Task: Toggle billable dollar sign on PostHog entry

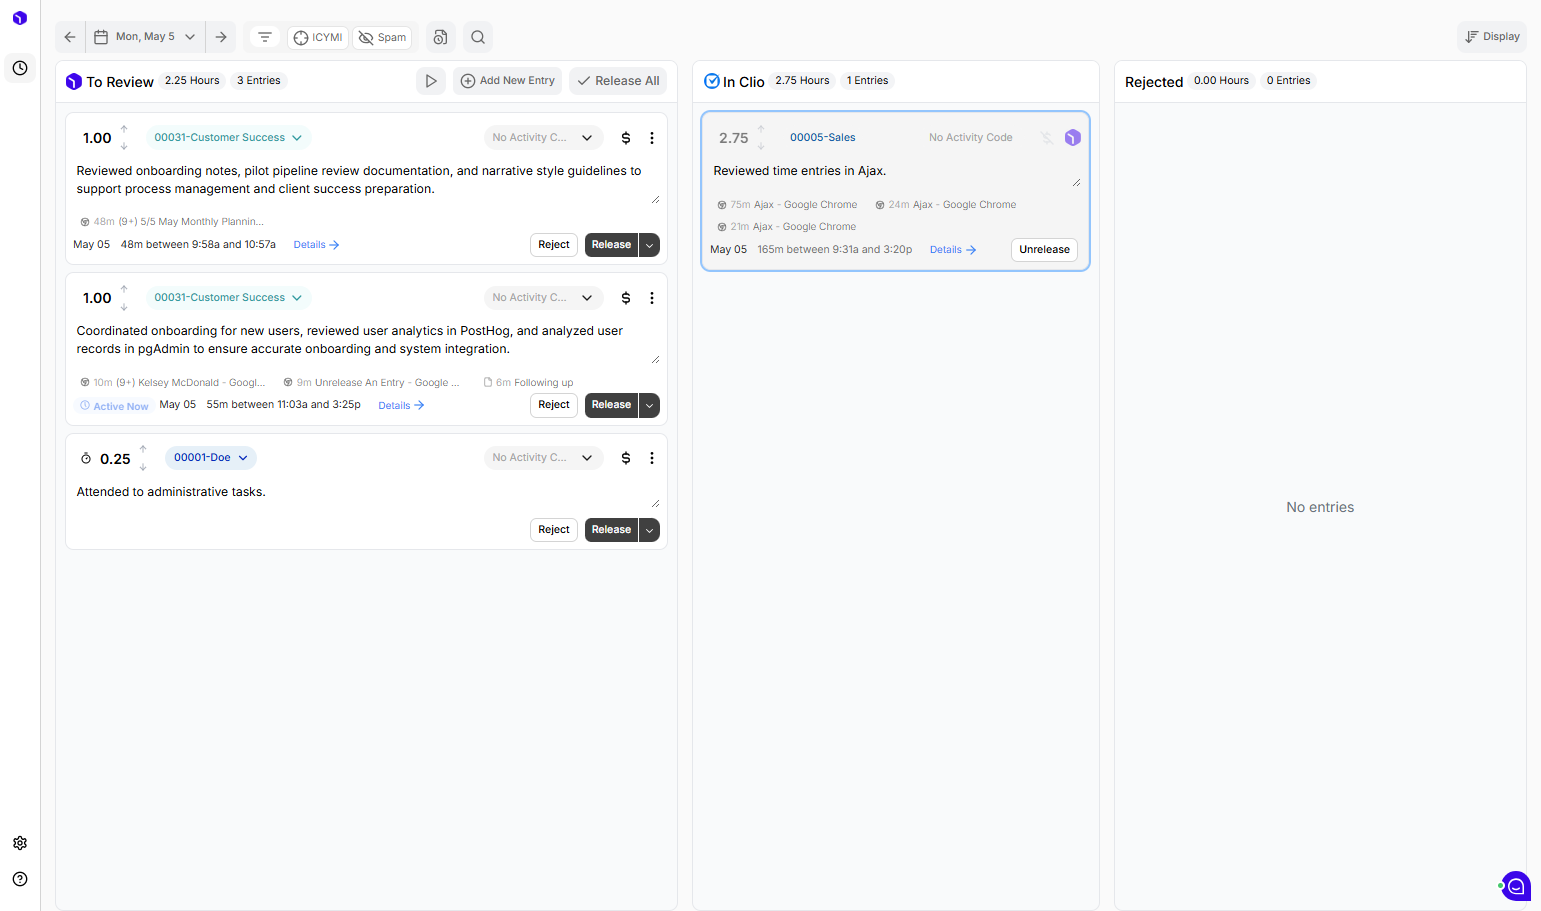Action: [x=626, y=298]
